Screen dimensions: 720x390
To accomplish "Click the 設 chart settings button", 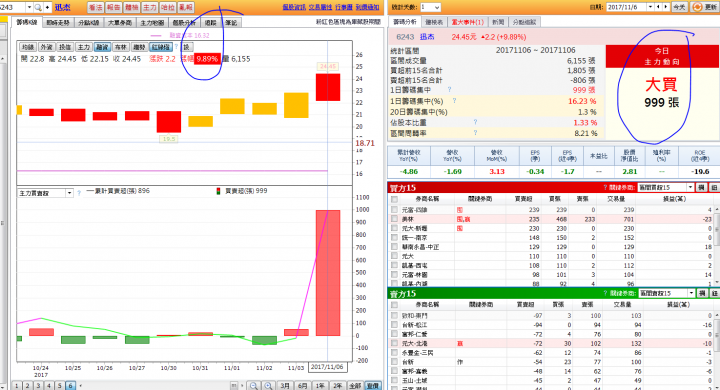I will click(x=187, y=47).
